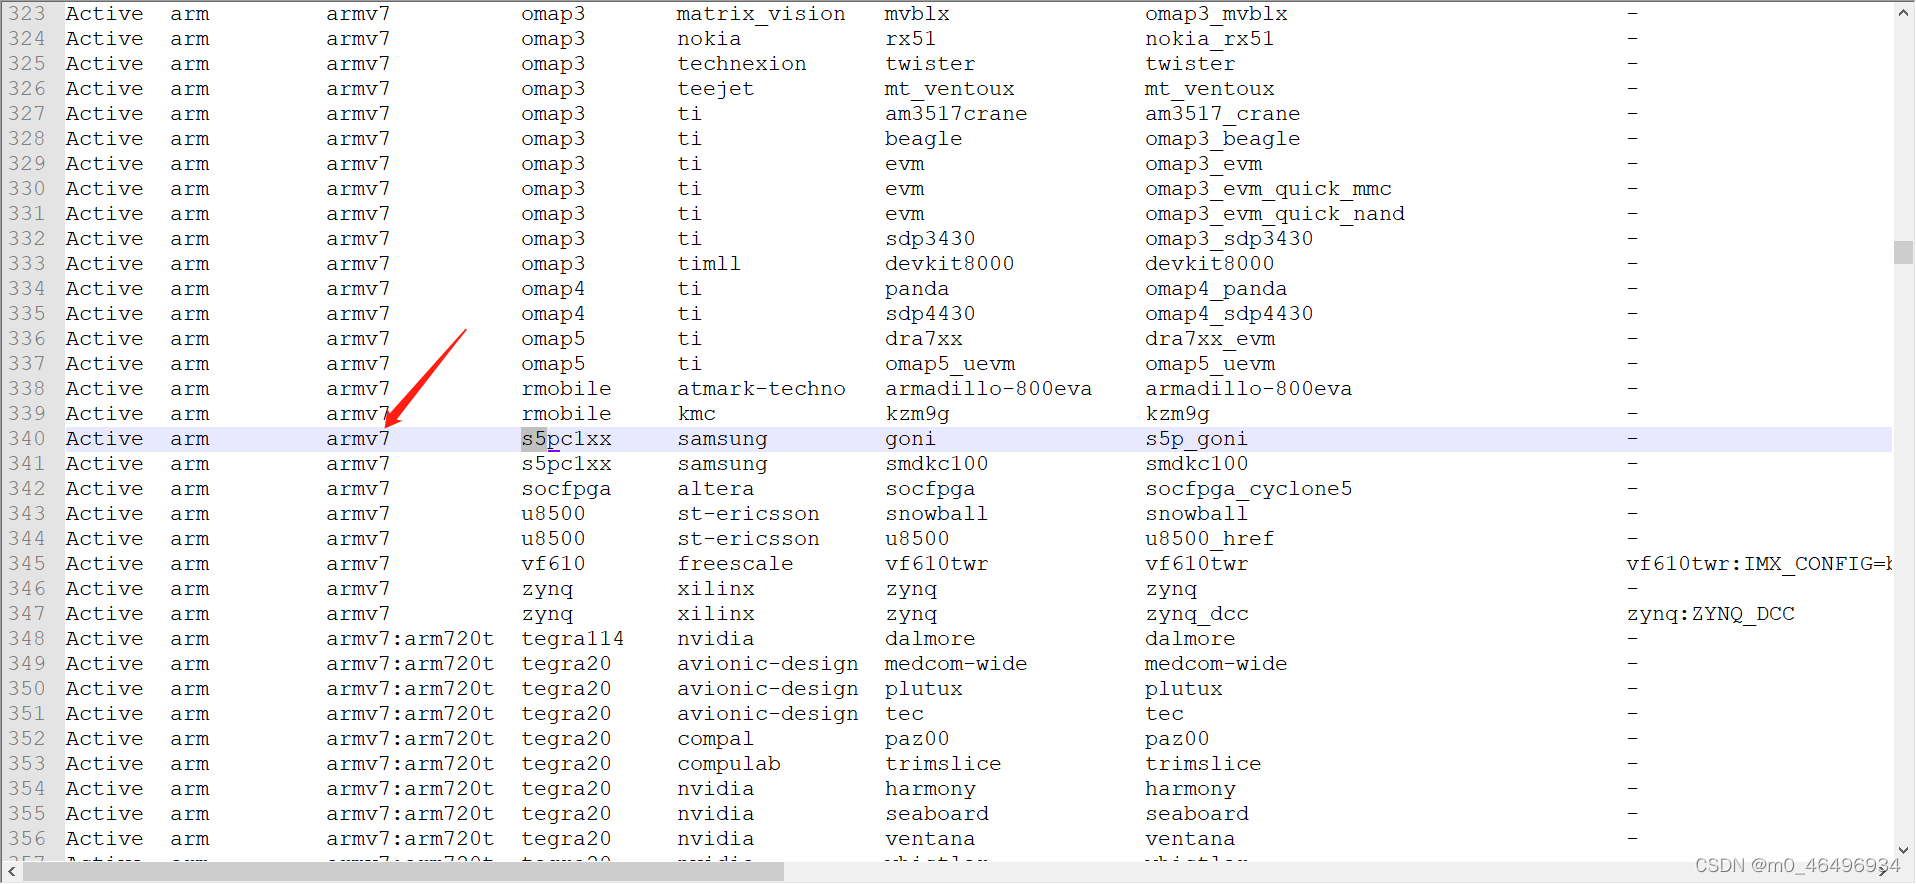Screen dimensions: 1916x884
Task: Click 'samsung' on line 341
Action: pos(722,464)
